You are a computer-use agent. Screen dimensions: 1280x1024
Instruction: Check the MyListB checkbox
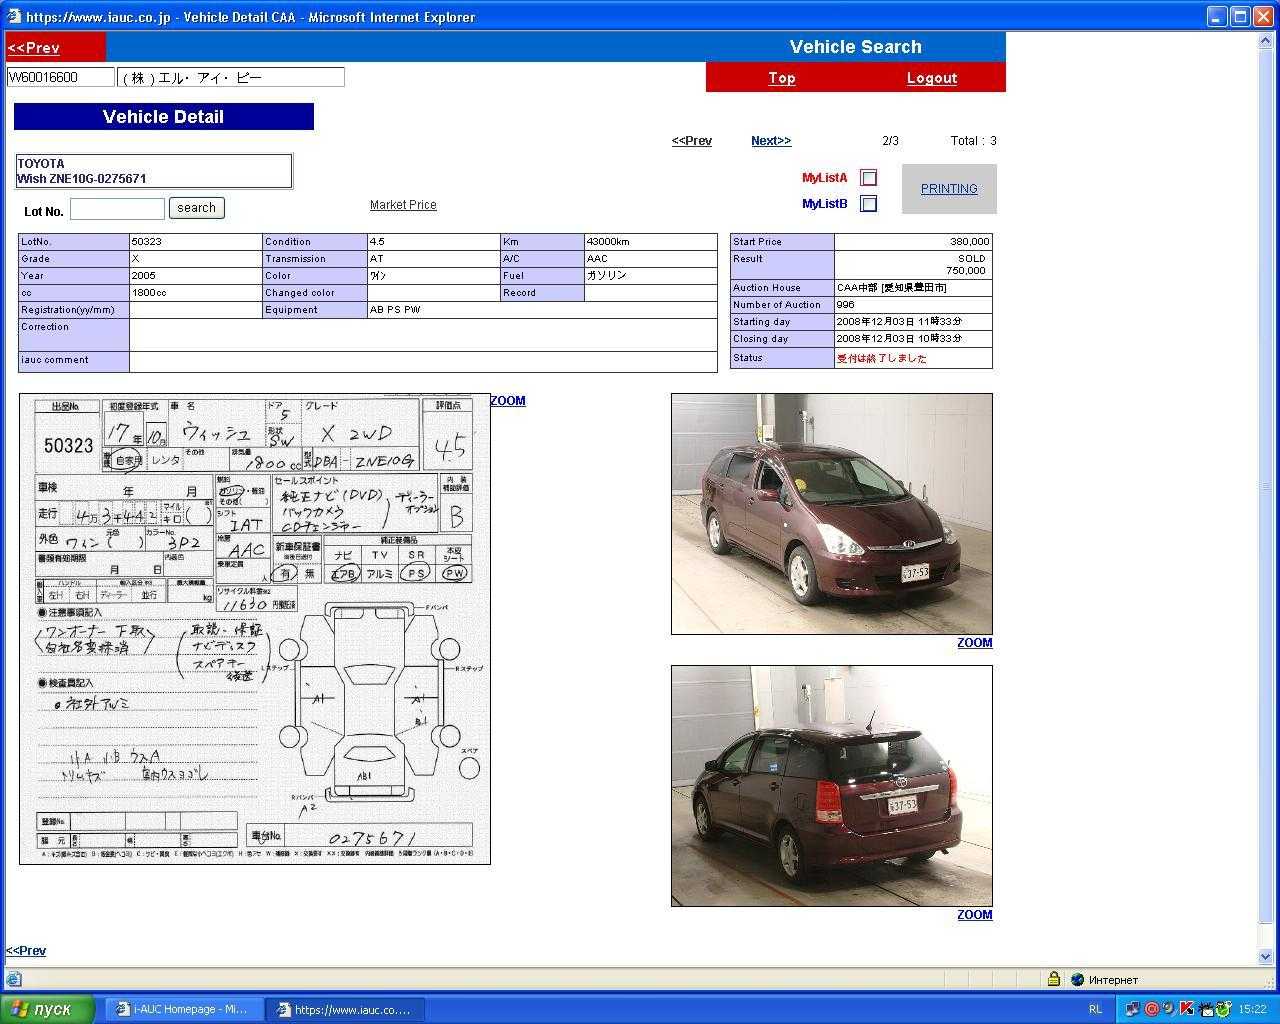(869, 204)
